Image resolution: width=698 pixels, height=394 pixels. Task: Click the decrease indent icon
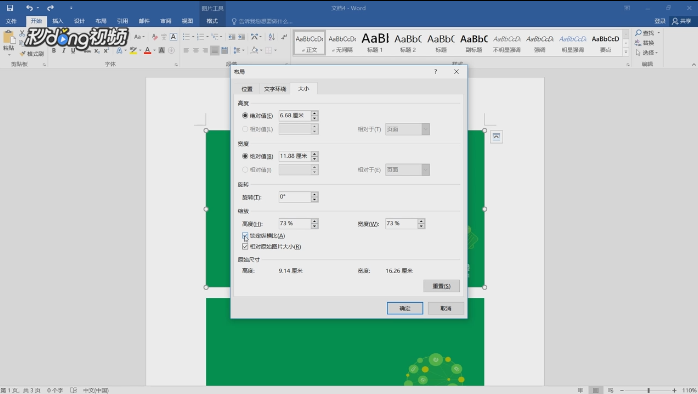(231, 37)
